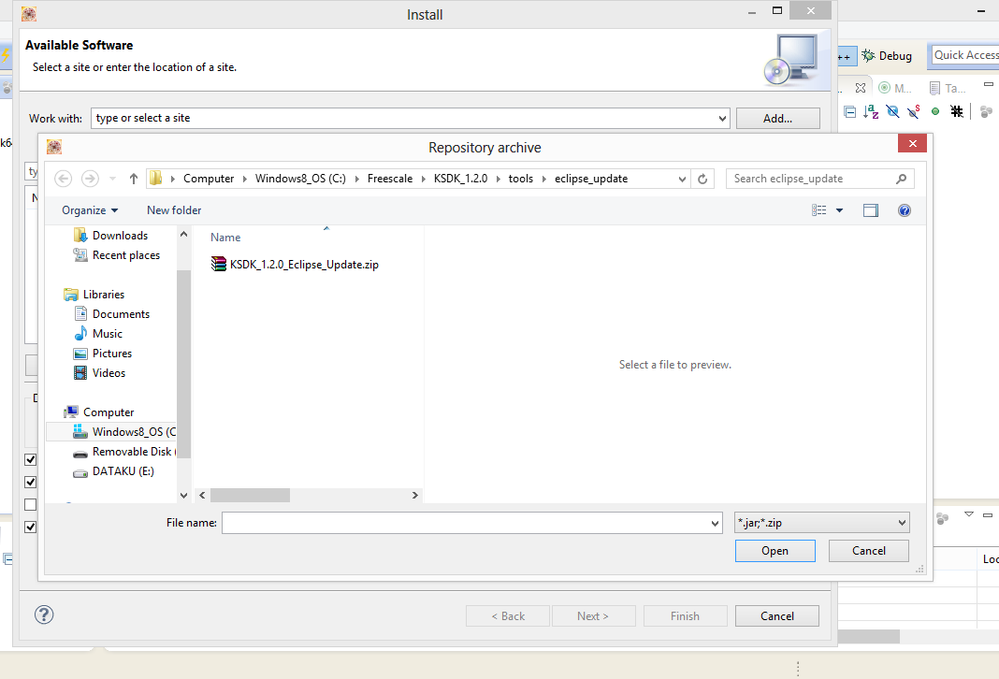Image resolution: width=999 pixels, height=679 pixels.
Task: Select the KSDK zip file icon
Action: (x=219, y=264)
